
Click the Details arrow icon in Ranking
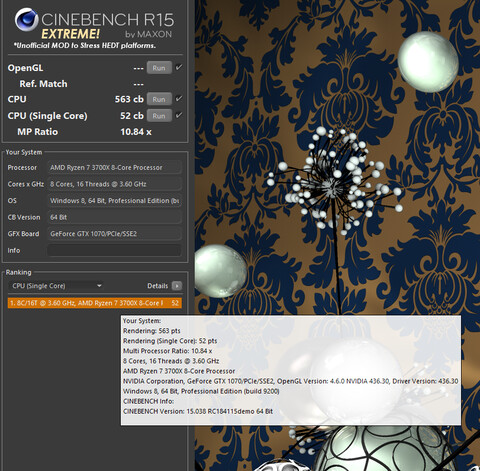coord(177,286)
